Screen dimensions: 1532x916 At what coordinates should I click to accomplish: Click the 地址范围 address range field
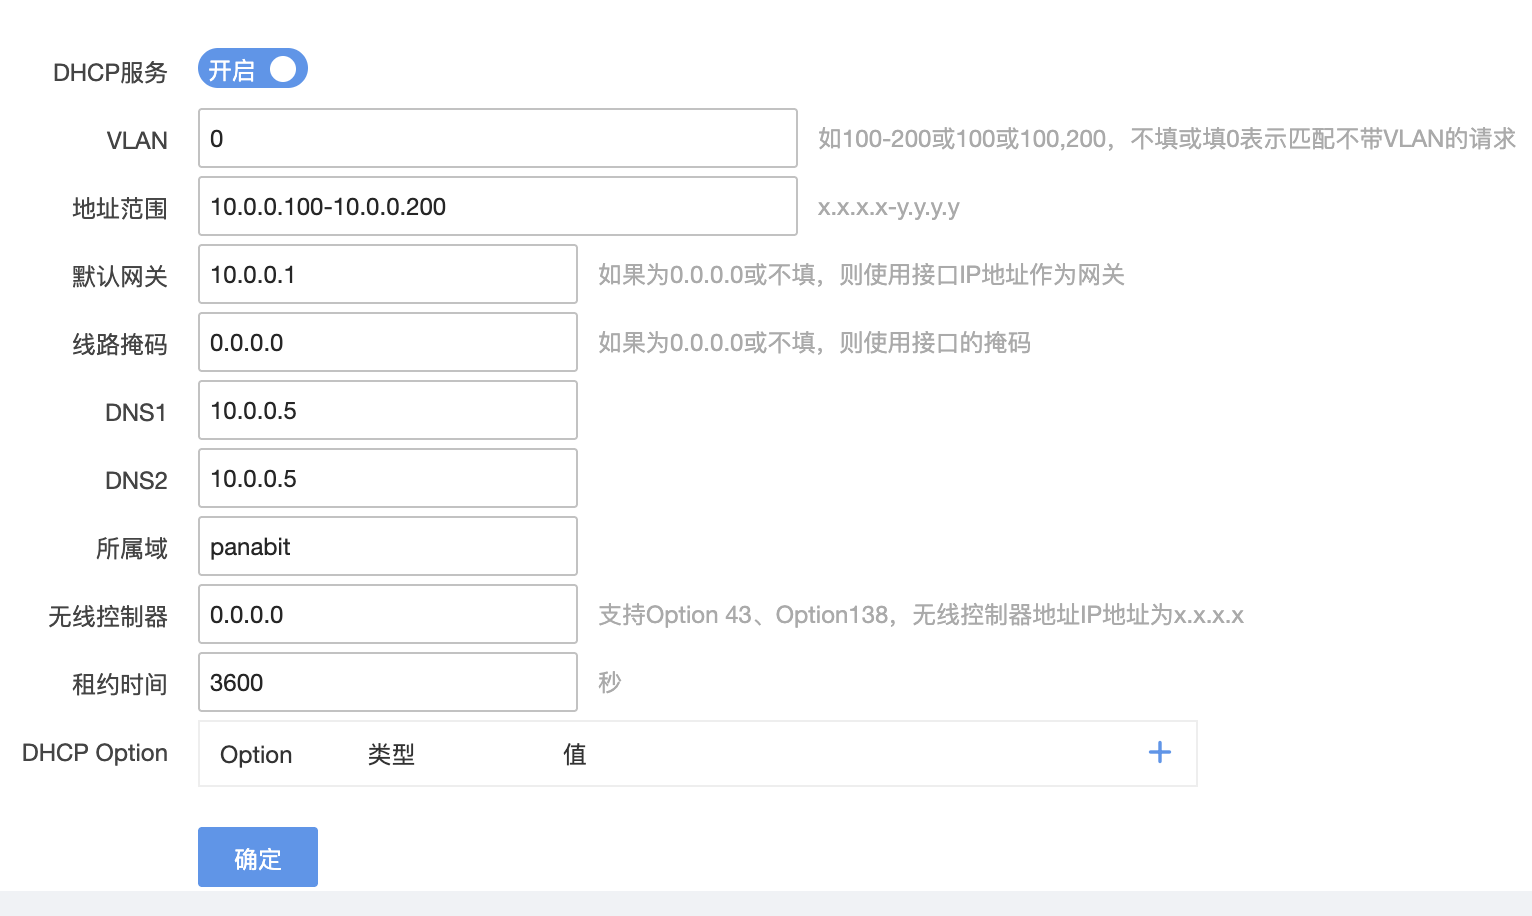pos(497,207)
